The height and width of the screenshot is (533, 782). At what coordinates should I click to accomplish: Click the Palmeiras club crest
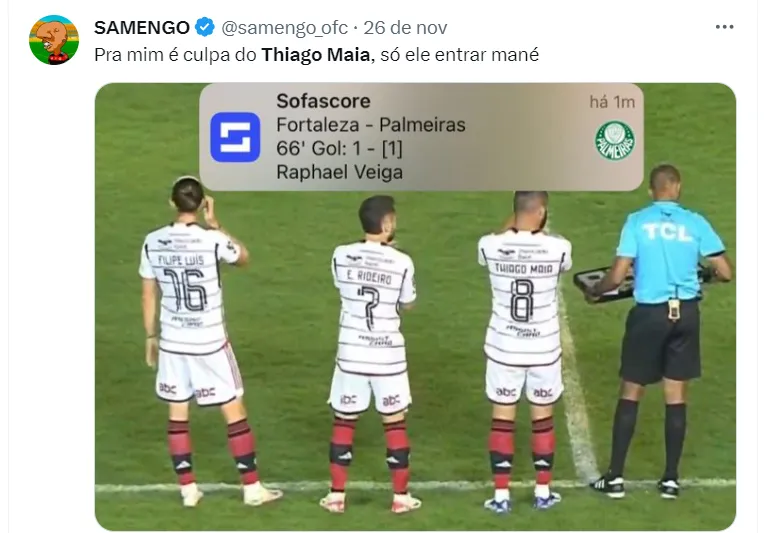(615, 141)
